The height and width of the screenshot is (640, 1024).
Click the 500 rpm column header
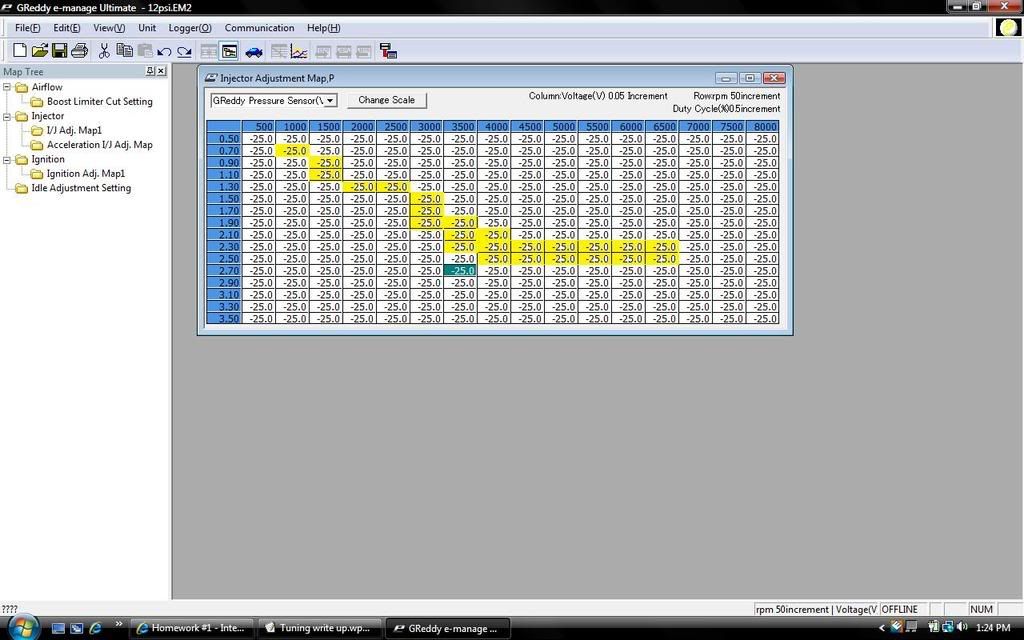pos(259,127)
